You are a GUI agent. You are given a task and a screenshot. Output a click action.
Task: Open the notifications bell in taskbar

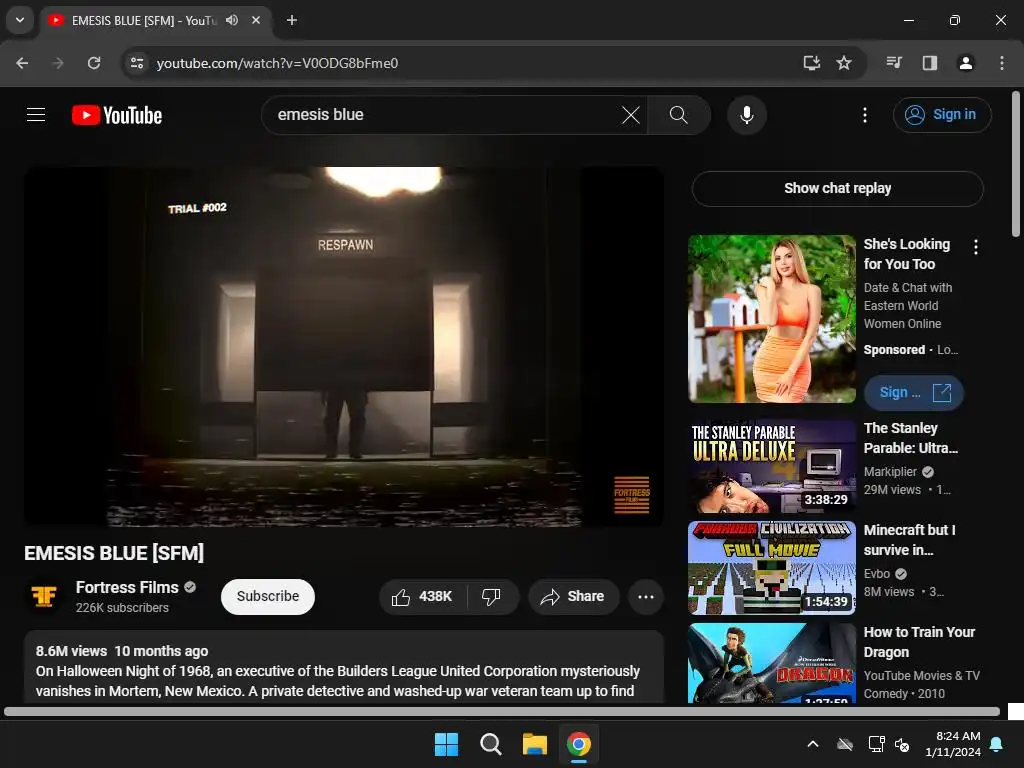[997, 744]
